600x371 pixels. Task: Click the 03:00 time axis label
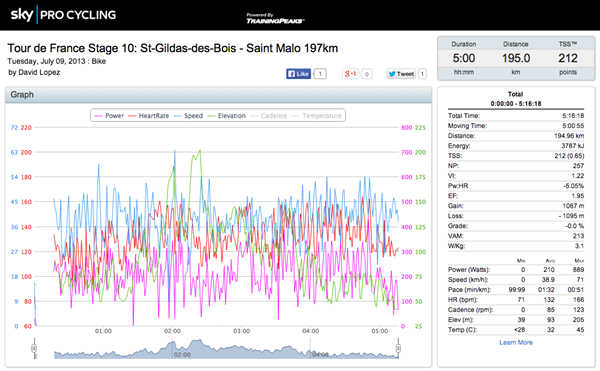click(x=241, y=331)
